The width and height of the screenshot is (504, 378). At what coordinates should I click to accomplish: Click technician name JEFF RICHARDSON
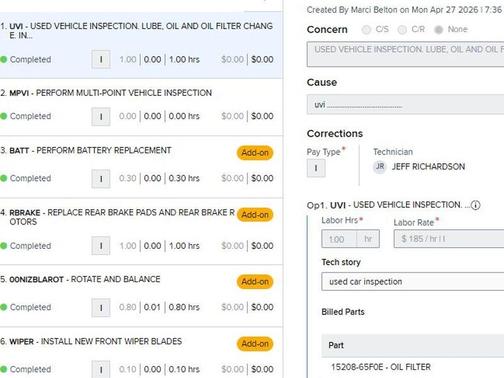428,166
